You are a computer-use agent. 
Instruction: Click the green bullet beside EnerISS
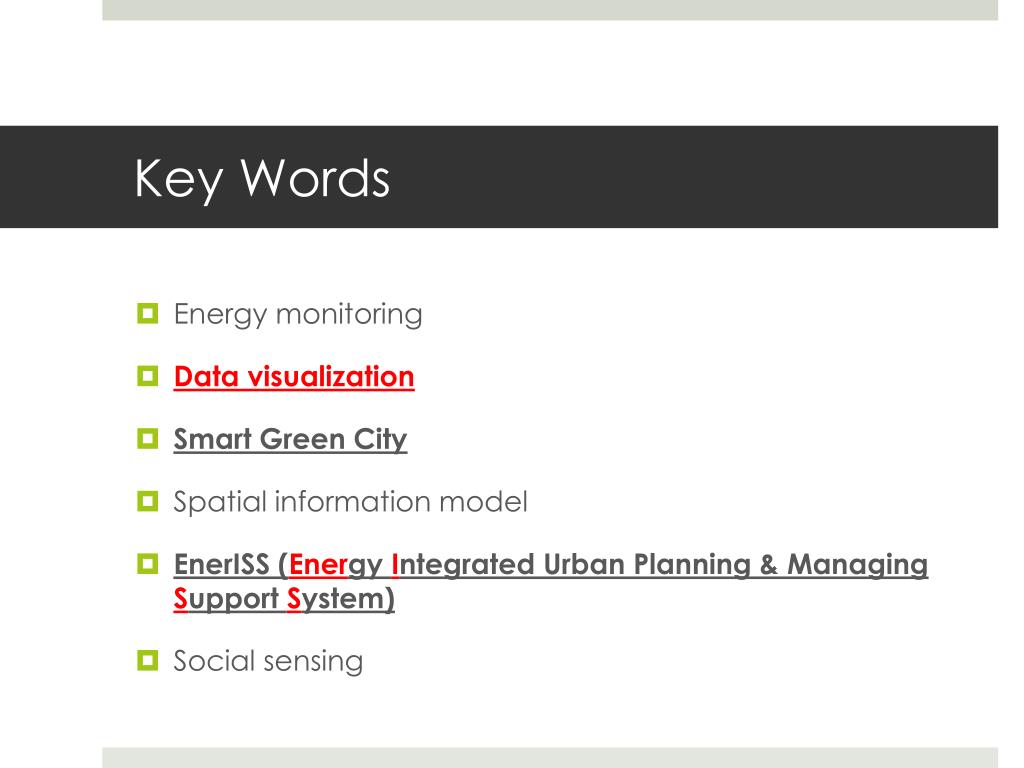(x=148, y=564)
